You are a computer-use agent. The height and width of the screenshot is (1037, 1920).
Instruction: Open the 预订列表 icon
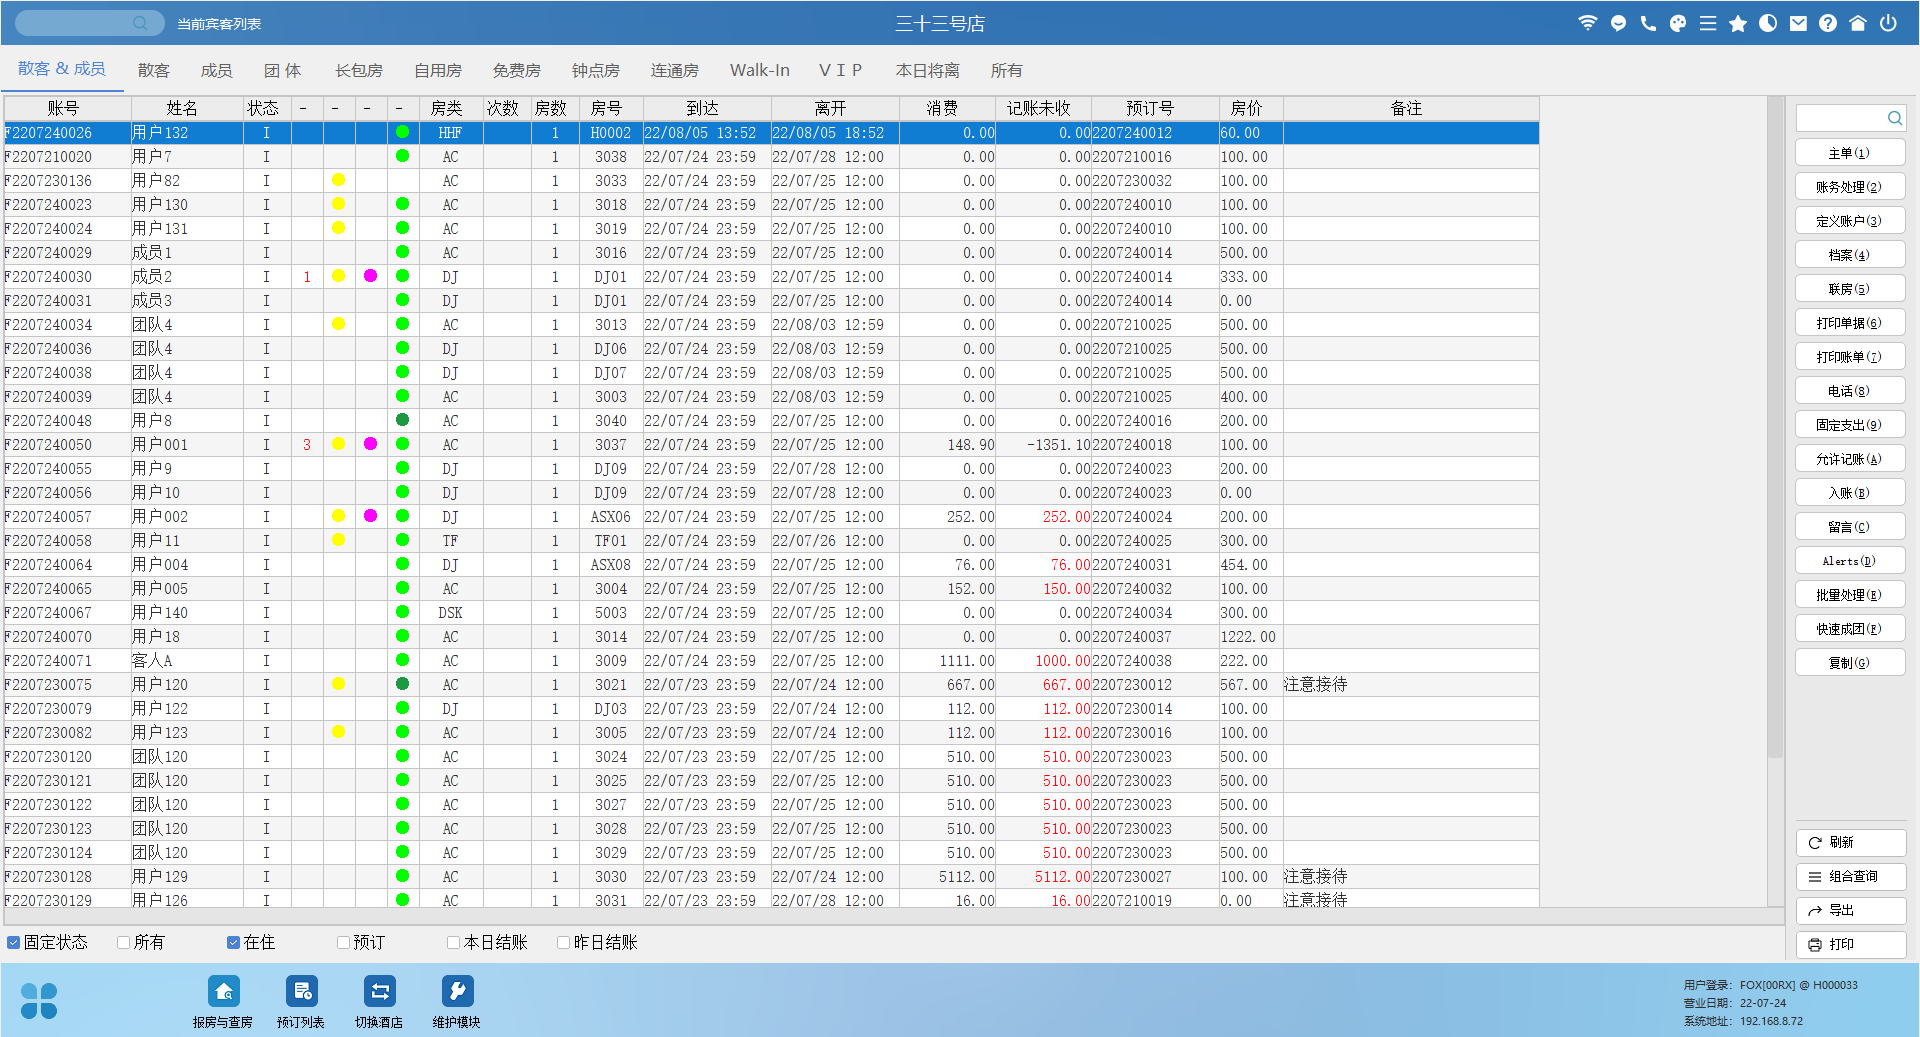301,992
